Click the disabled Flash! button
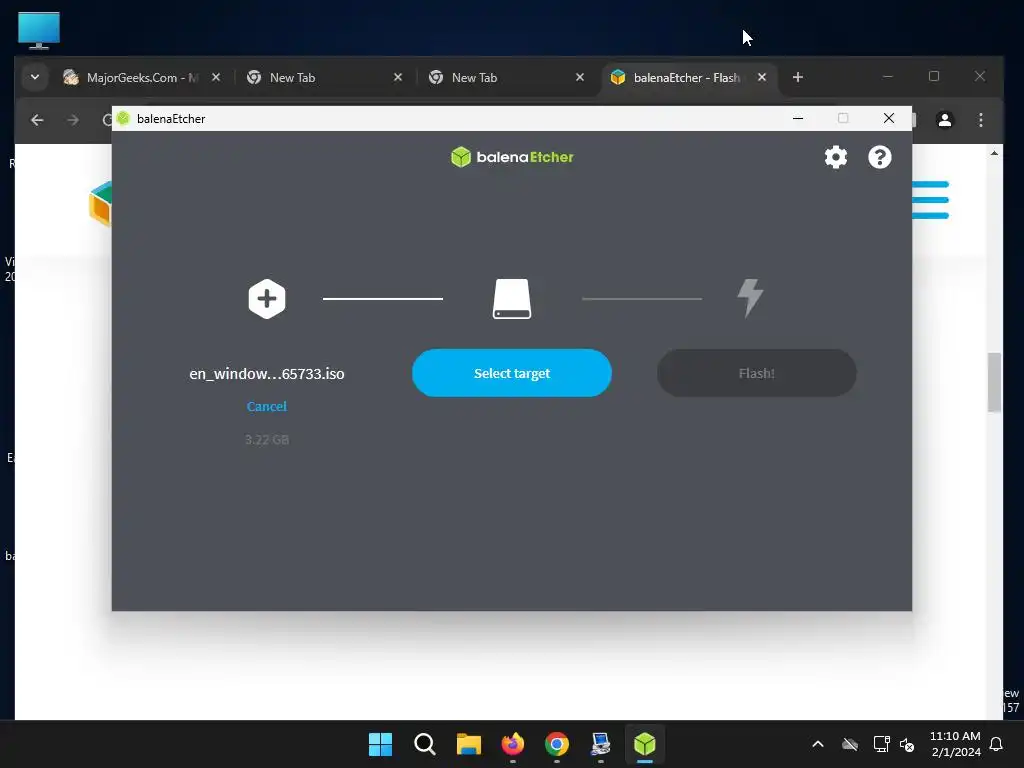This screenshot has width=1024, height=768. [756, 373]
